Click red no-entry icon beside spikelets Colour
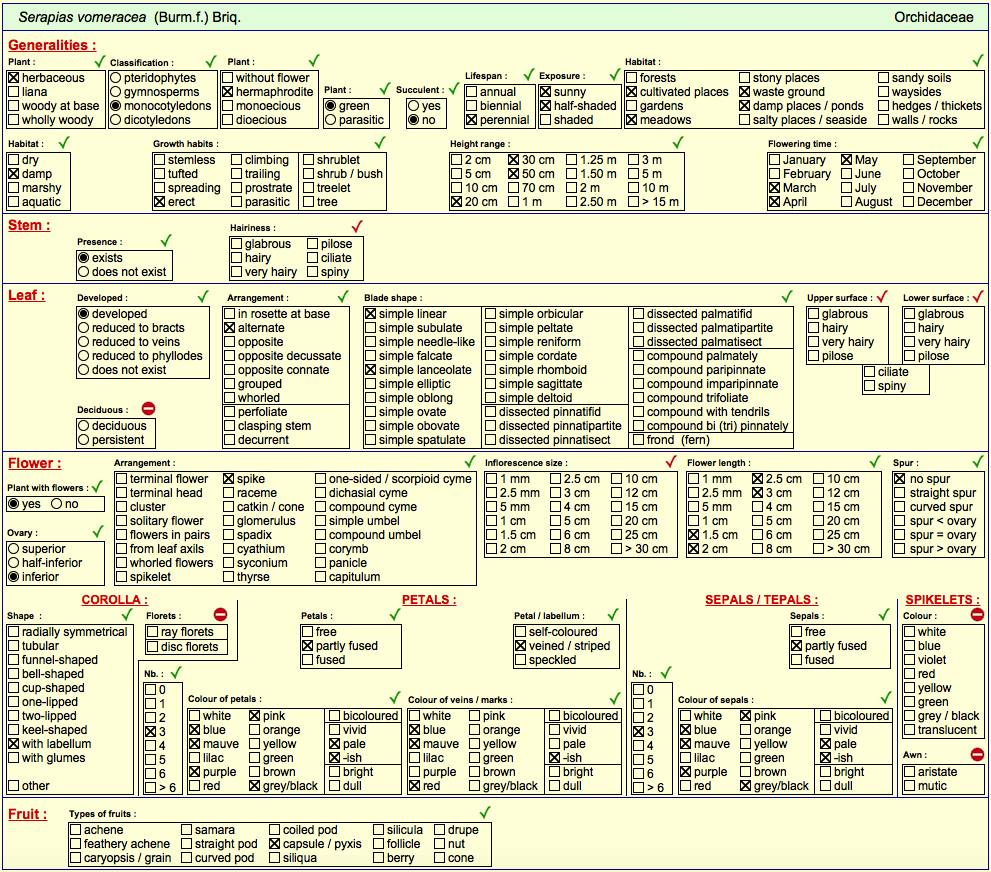991x872 pixels. point(977,614)
